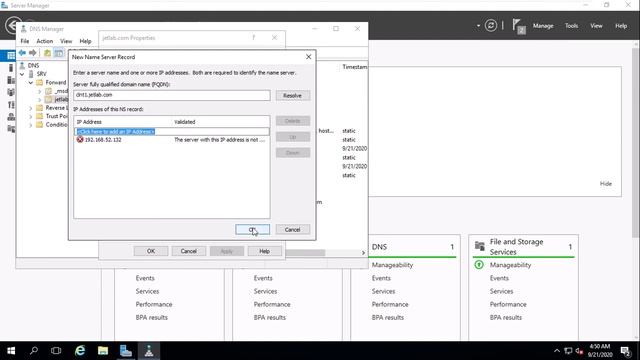Open File Explorer from the taskbar
Image resolution: width=640 pixels, height=360 pixels.
point(103,351)
